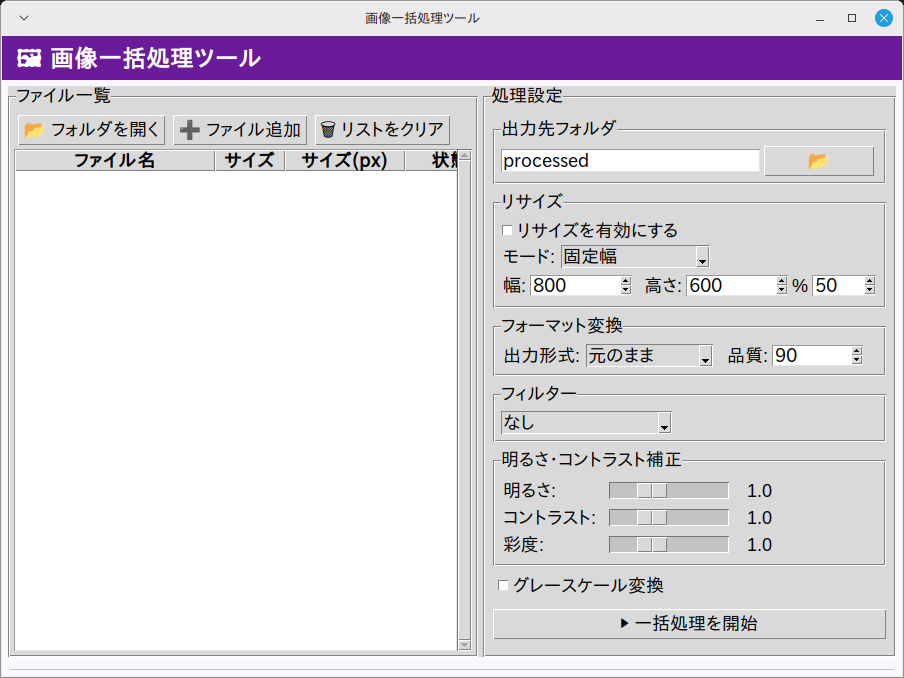Browse for output folder with folder icon button
This screenshot has width=904, height=678.
tap(819, 161)
